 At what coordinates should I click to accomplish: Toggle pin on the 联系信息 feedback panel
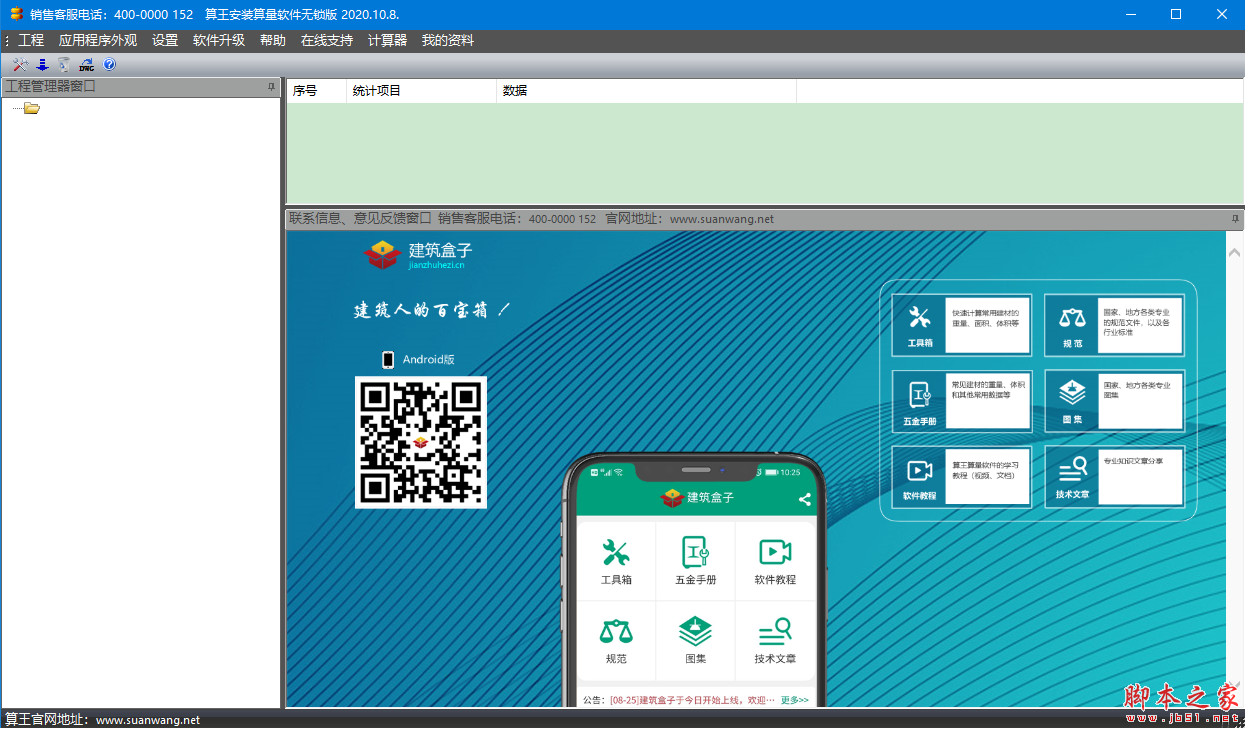1236,218
